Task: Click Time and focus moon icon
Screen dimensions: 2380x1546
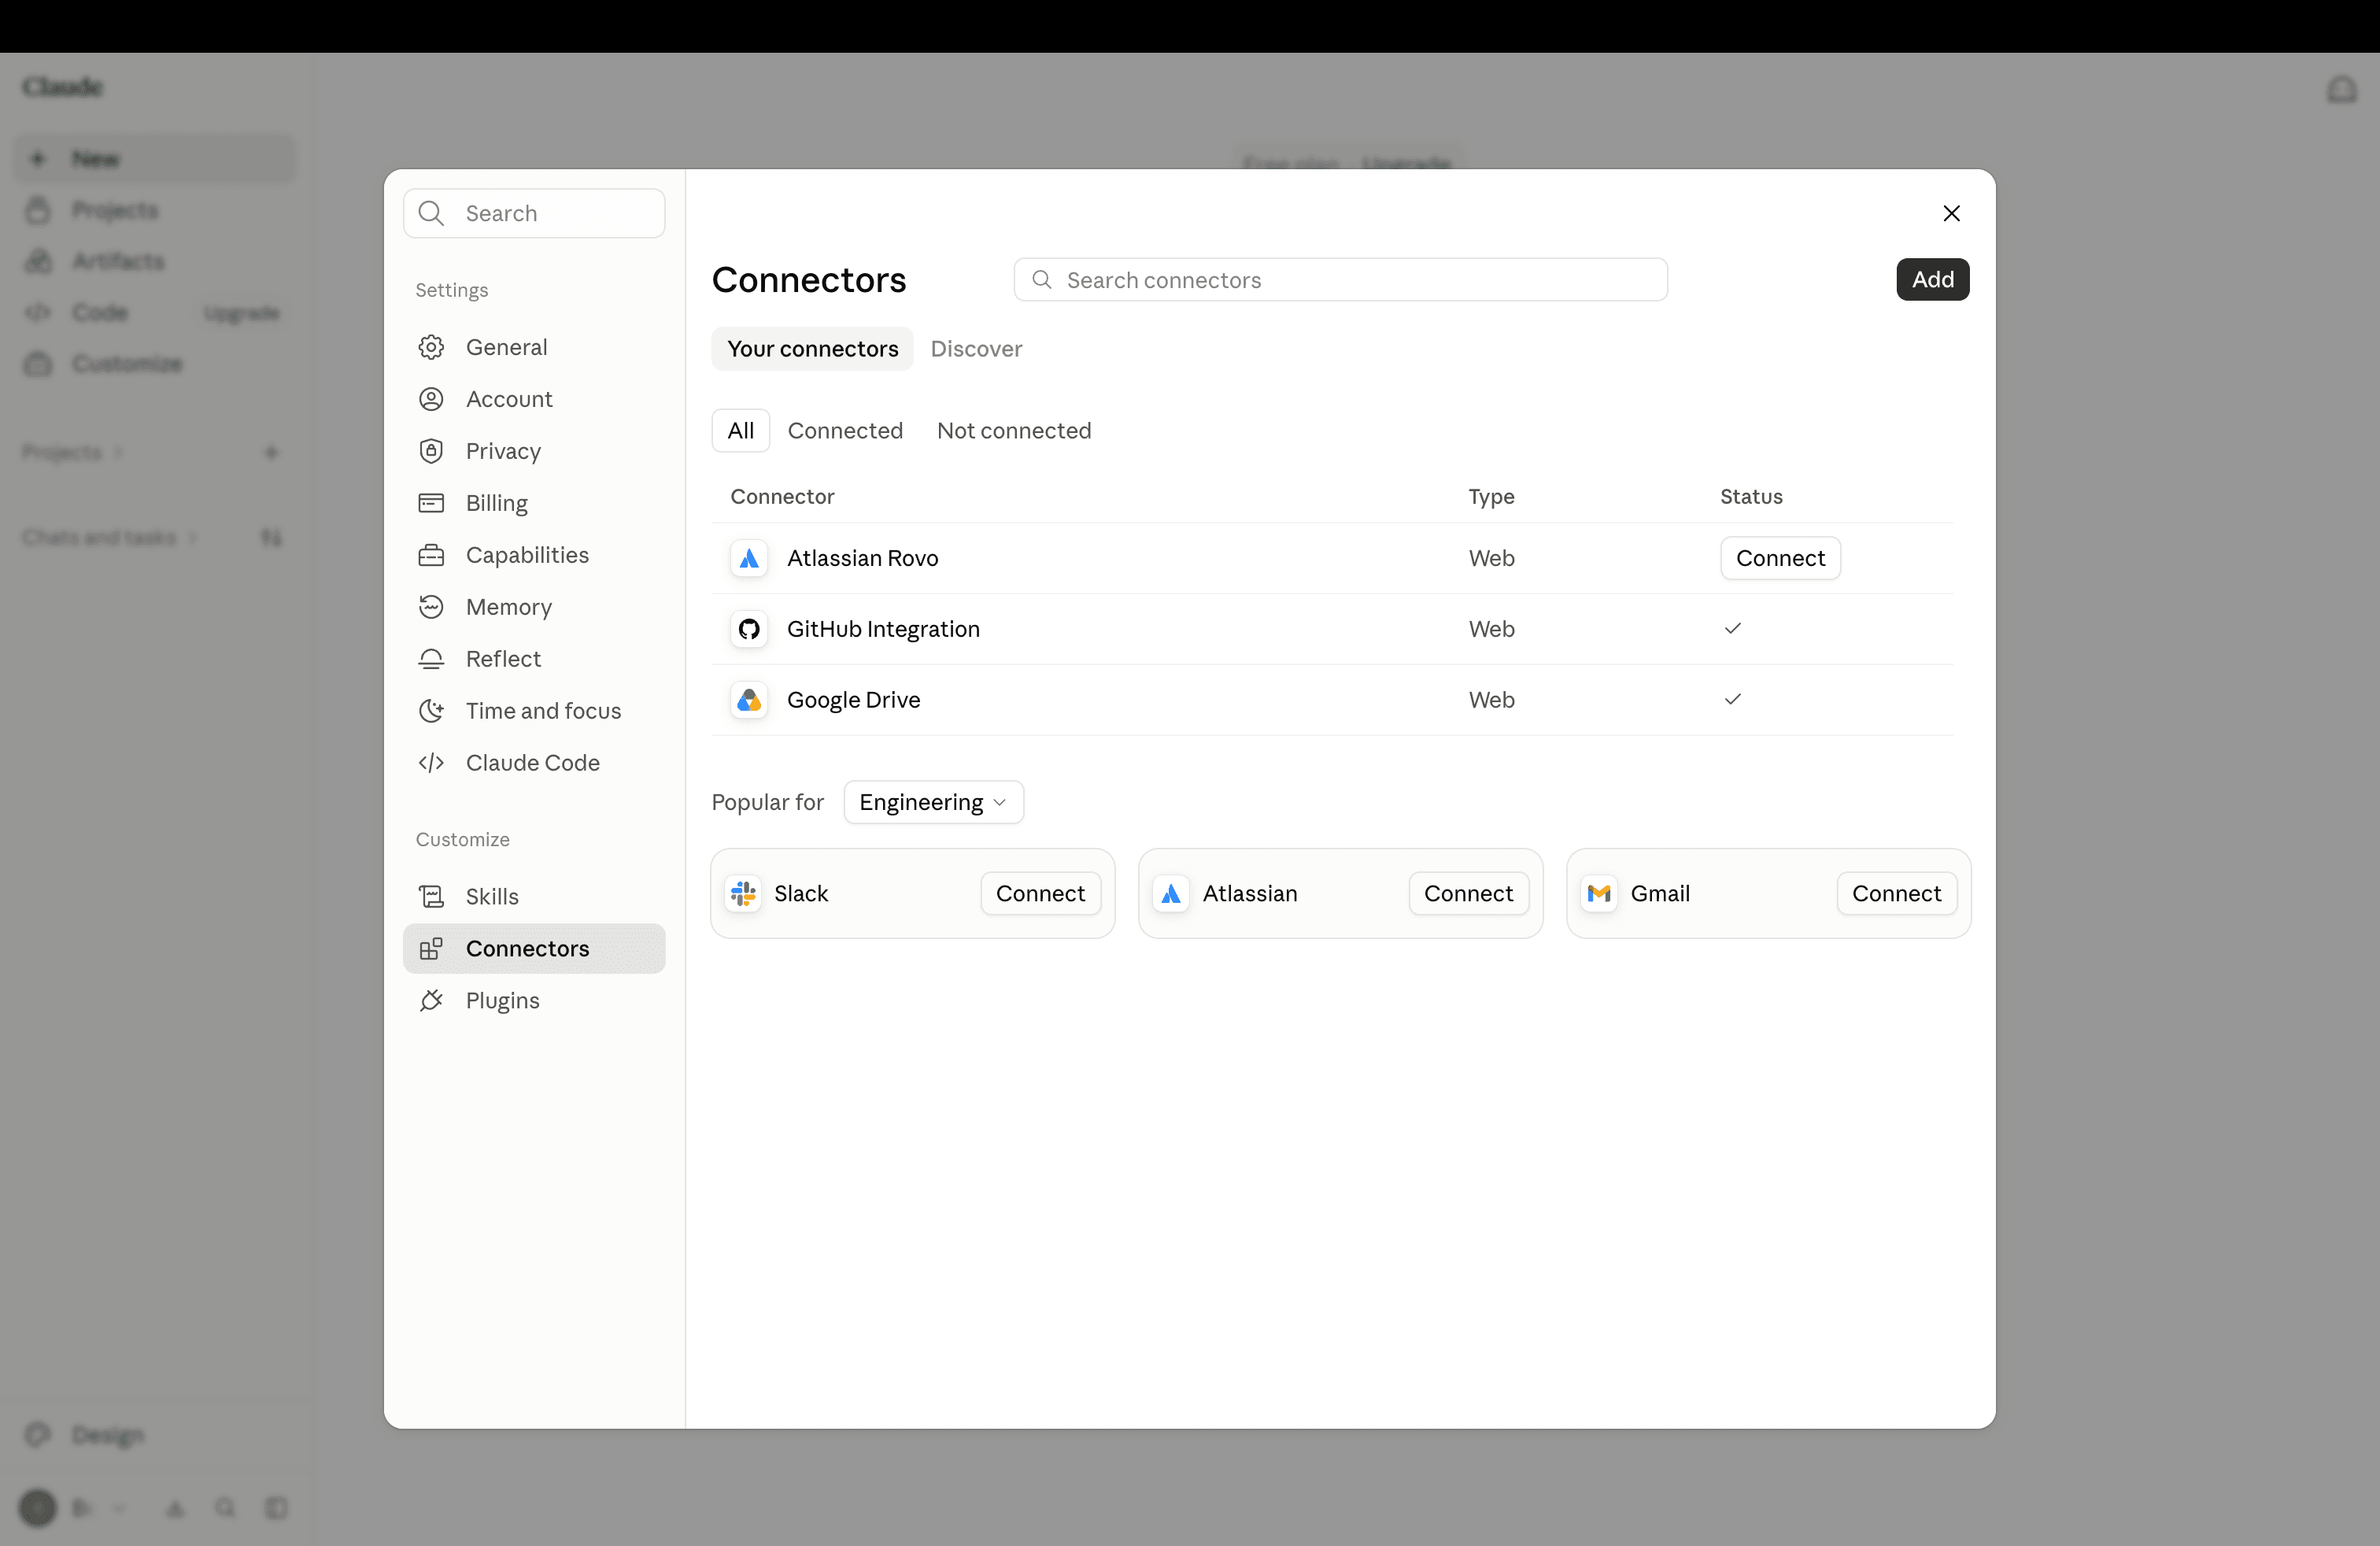Action: coord(431,711)
